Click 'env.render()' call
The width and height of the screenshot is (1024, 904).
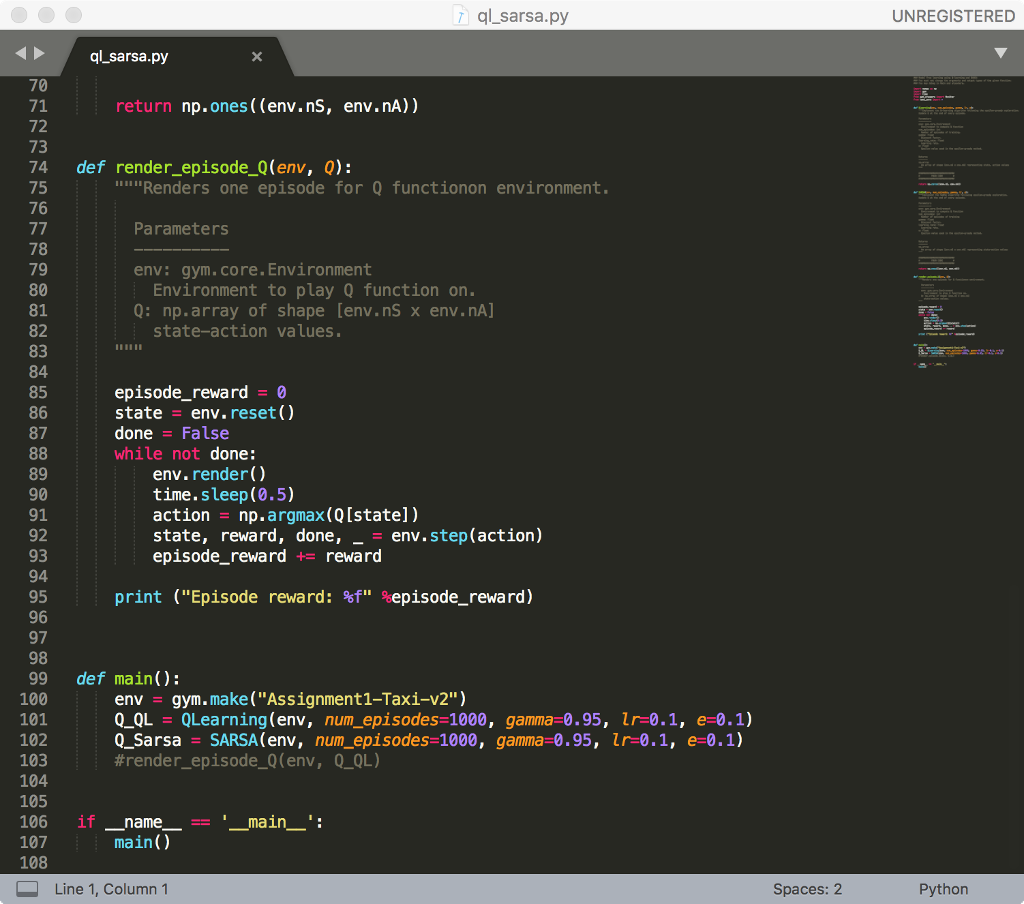209,474
